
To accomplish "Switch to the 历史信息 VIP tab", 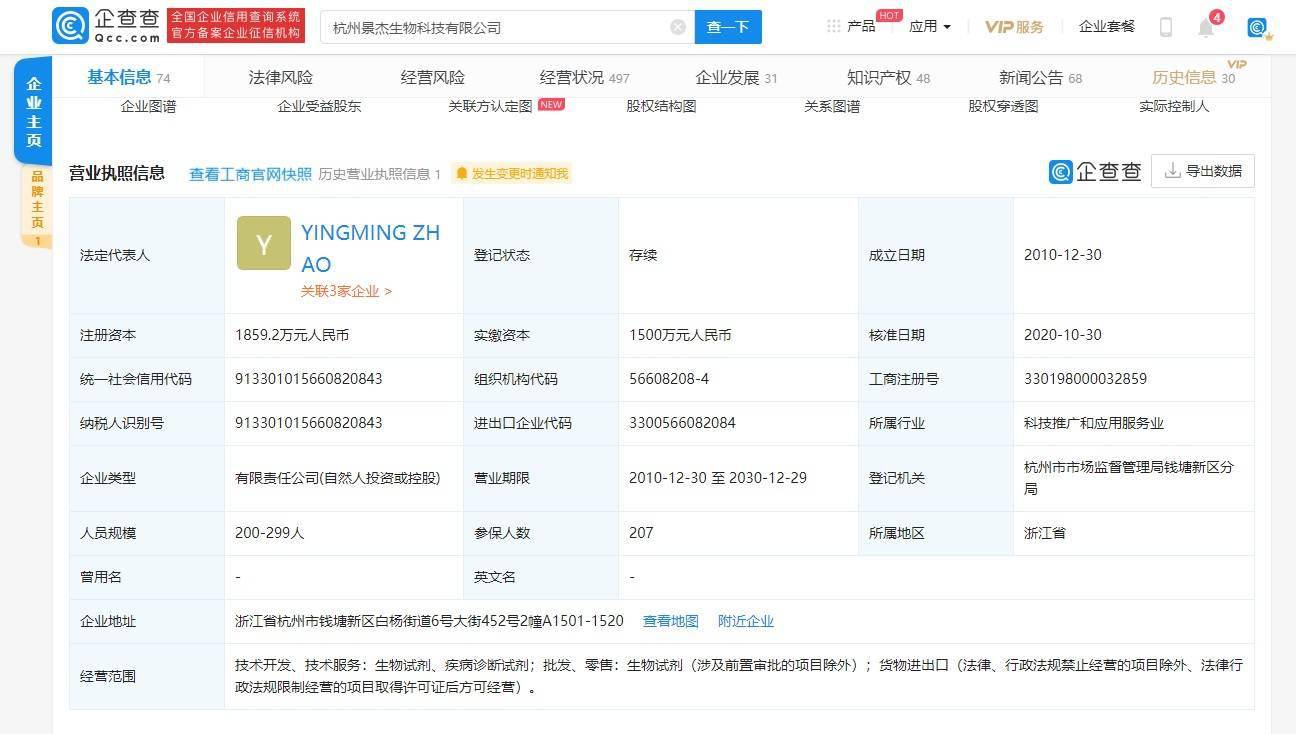I will pos(1193,77).
